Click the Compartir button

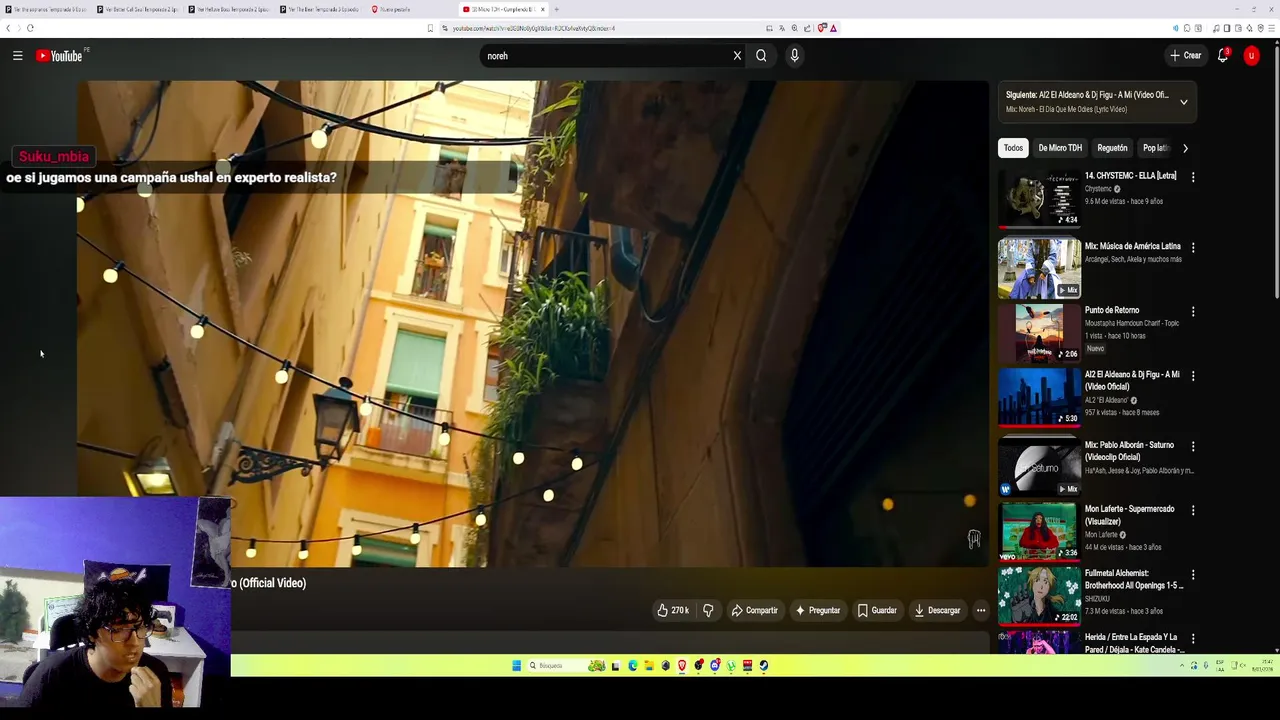point(754,610)
